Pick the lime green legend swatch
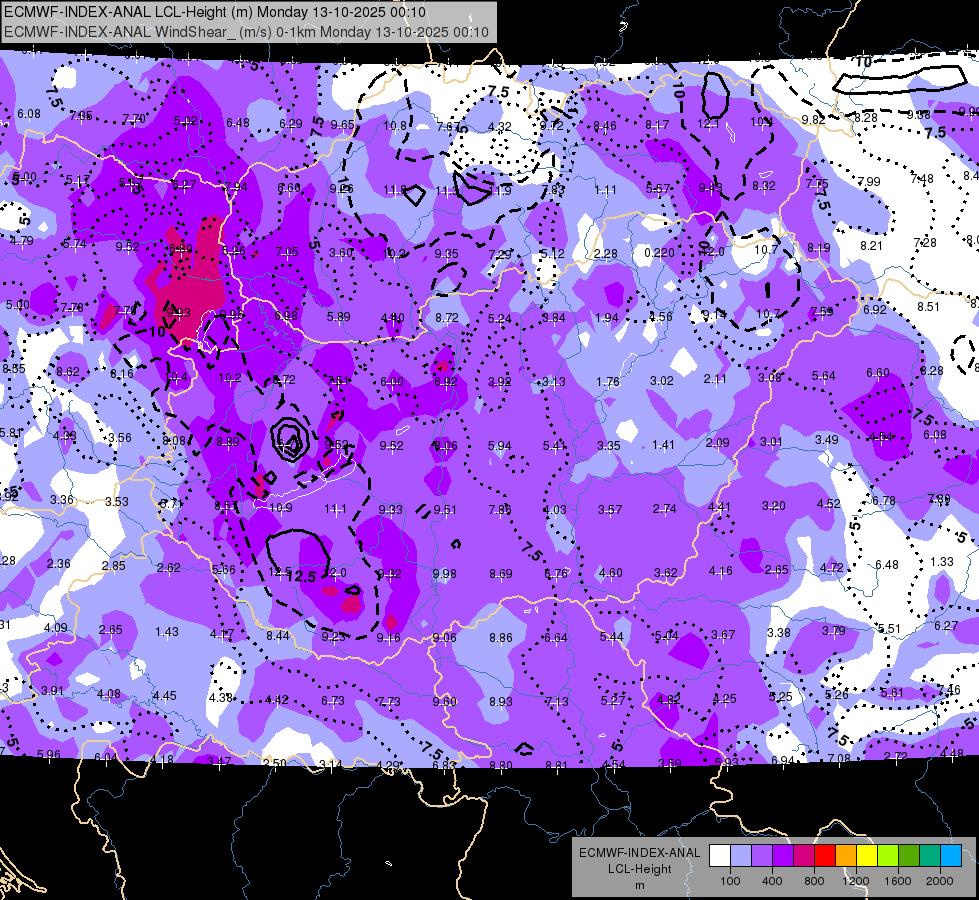The height and width of the screenshot is (900, 979). click(x=888, y=856)
